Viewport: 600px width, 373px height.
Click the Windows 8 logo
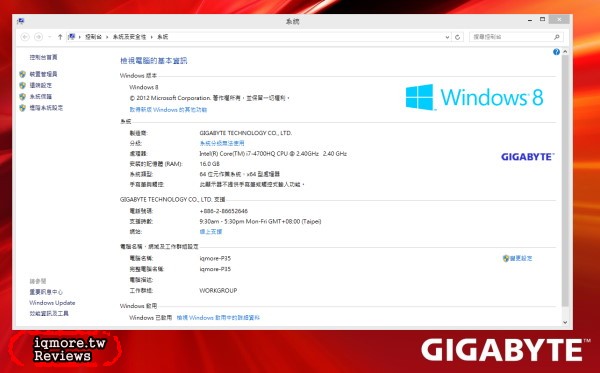click(474, 97)
